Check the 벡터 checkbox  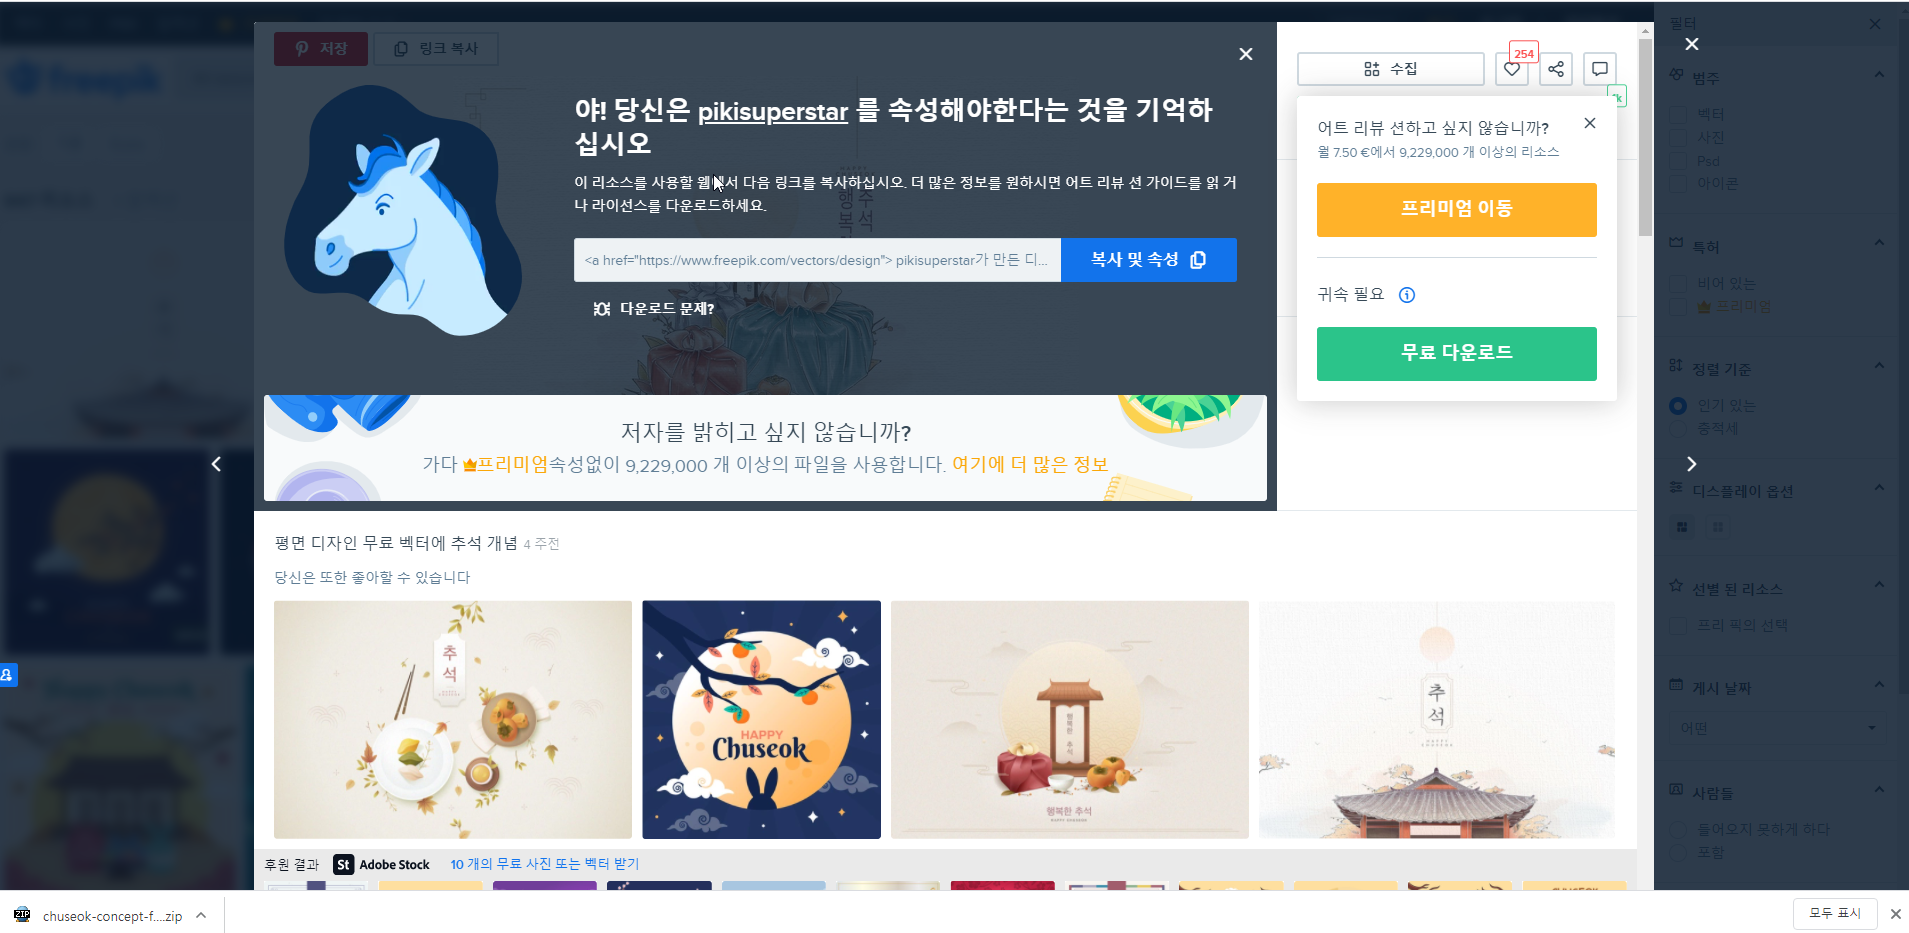[x=1678, y=114]
